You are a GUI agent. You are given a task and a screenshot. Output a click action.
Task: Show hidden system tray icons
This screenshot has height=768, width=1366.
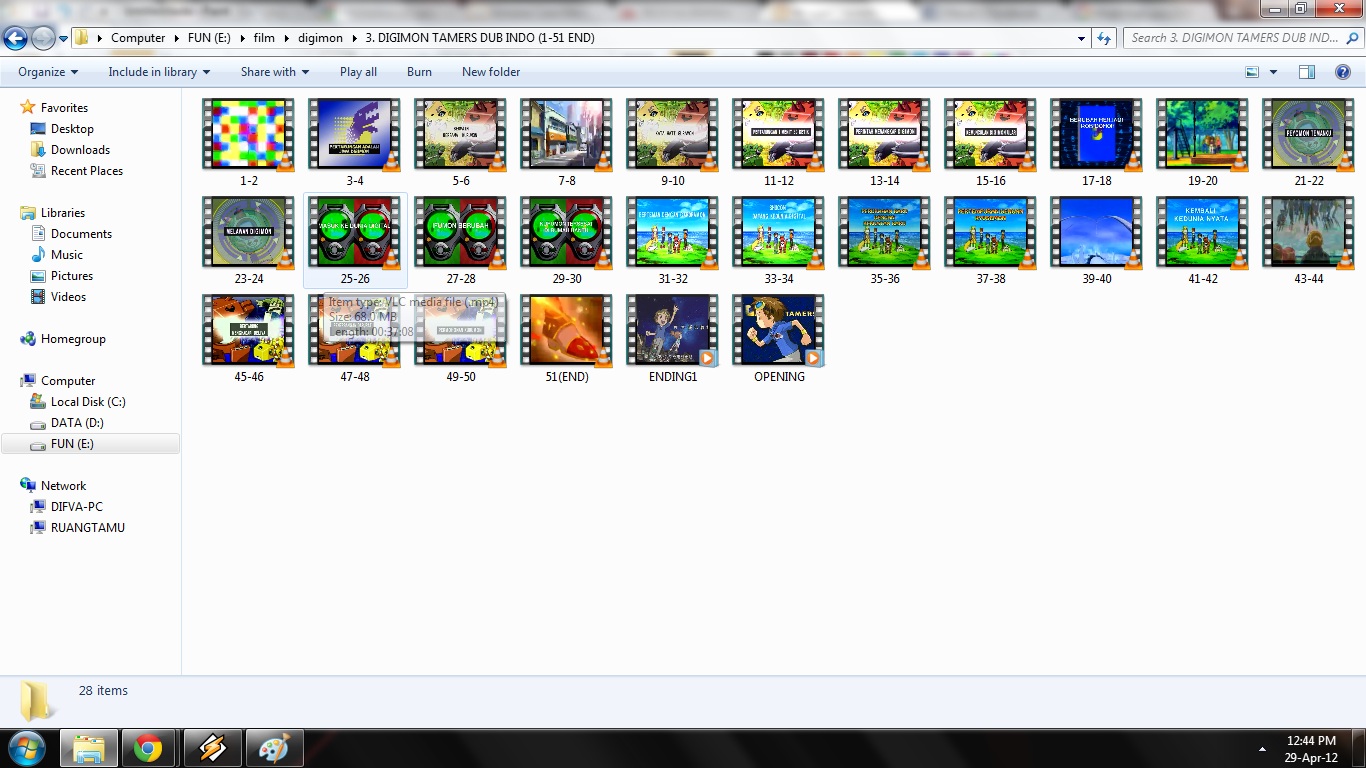click(x=1262, y=748)
